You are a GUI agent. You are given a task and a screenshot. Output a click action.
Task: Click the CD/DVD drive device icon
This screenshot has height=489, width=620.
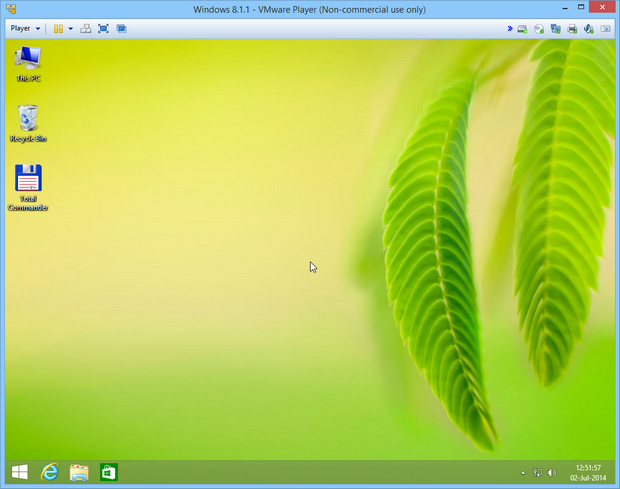coord(539,29)
